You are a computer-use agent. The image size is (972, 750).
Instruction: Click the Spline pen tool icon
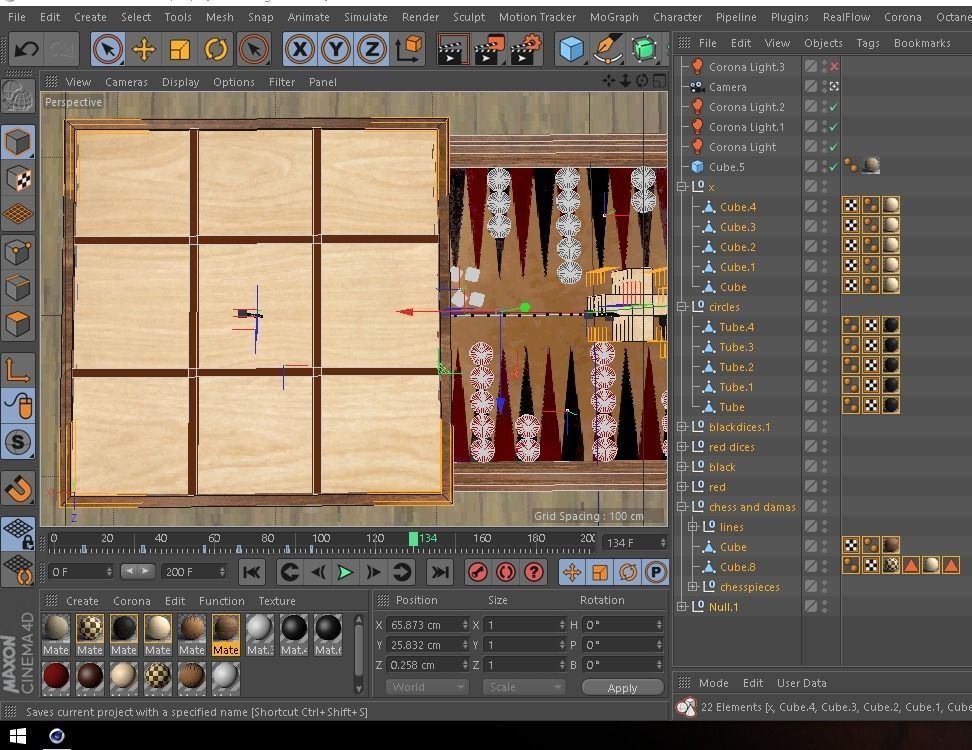tap(608, 49)
